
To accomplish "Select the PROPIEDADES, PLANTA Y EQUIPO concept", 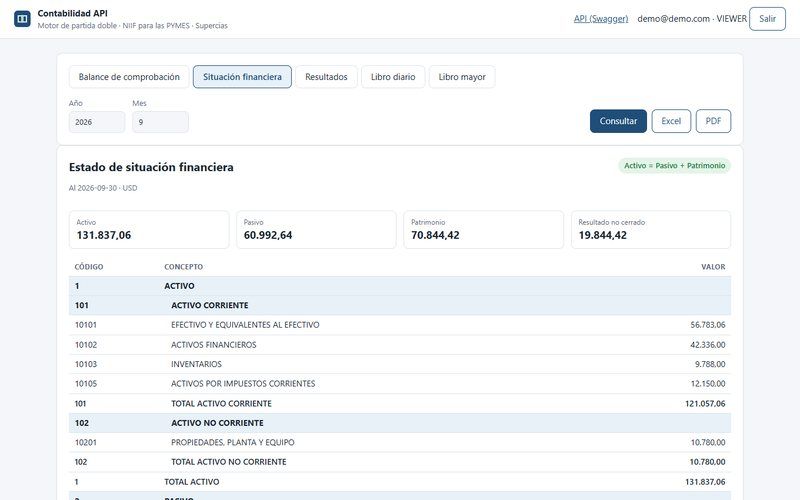I will 233,442.
